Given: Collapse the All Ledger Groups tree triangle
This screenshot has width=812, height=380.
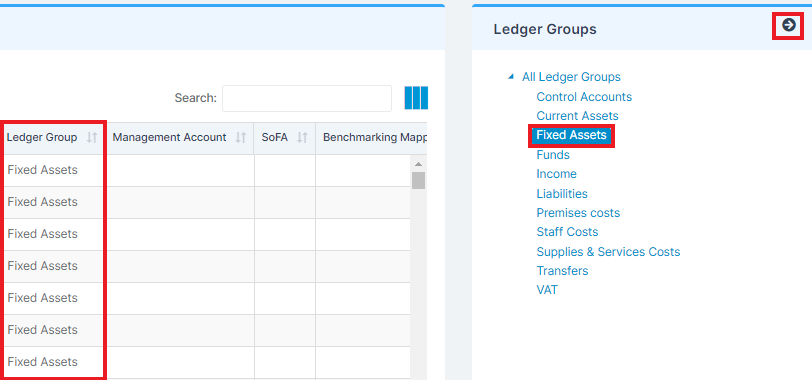Looking at the screenshot, I should 511,77.
